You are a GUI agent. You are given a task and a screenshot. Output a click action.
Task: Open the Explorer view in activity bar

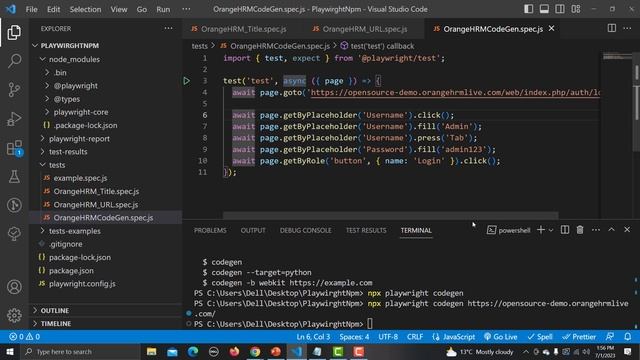[14, 32]
